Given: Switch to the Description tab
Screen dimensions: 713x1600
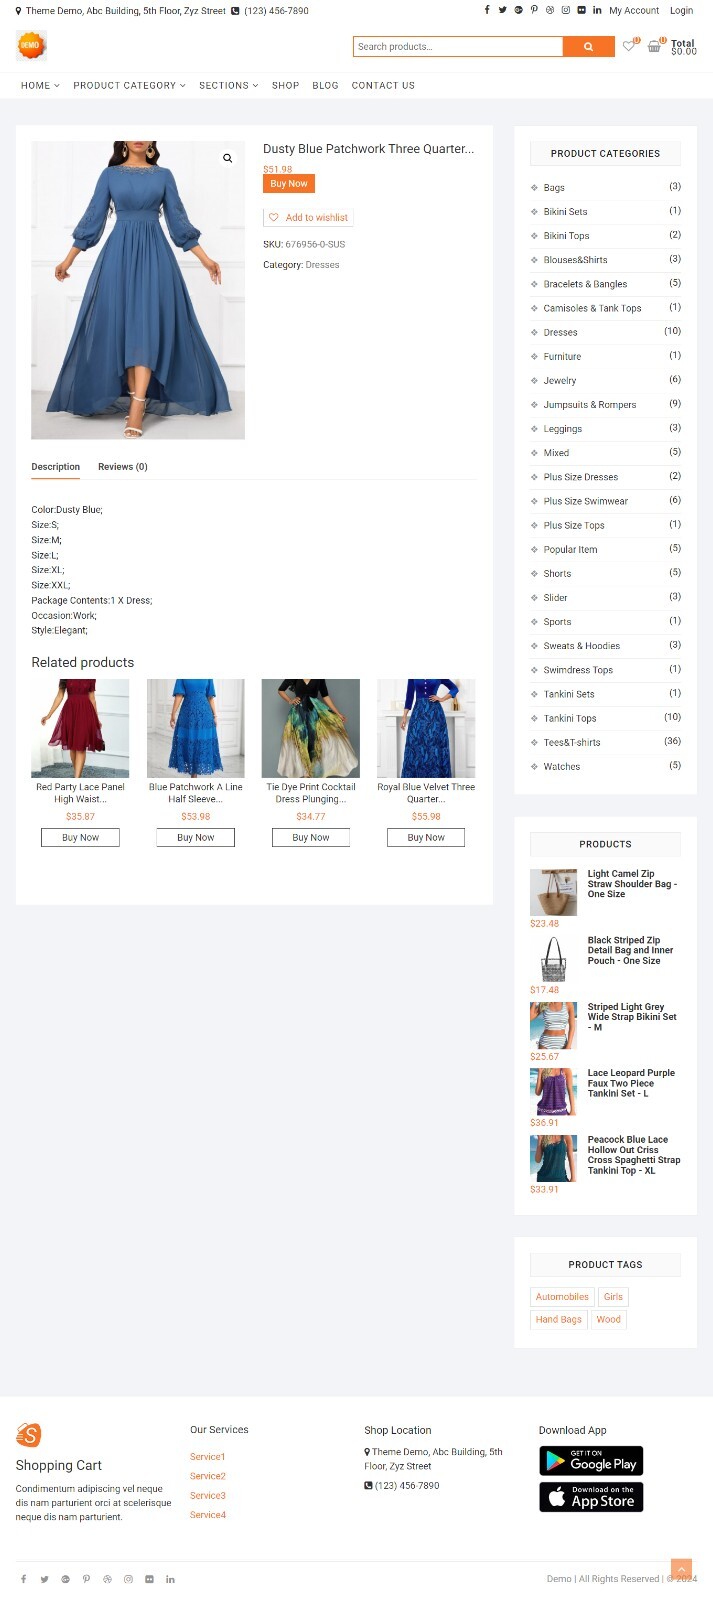Looking at the screenshot, I should [x=55, y=467].
